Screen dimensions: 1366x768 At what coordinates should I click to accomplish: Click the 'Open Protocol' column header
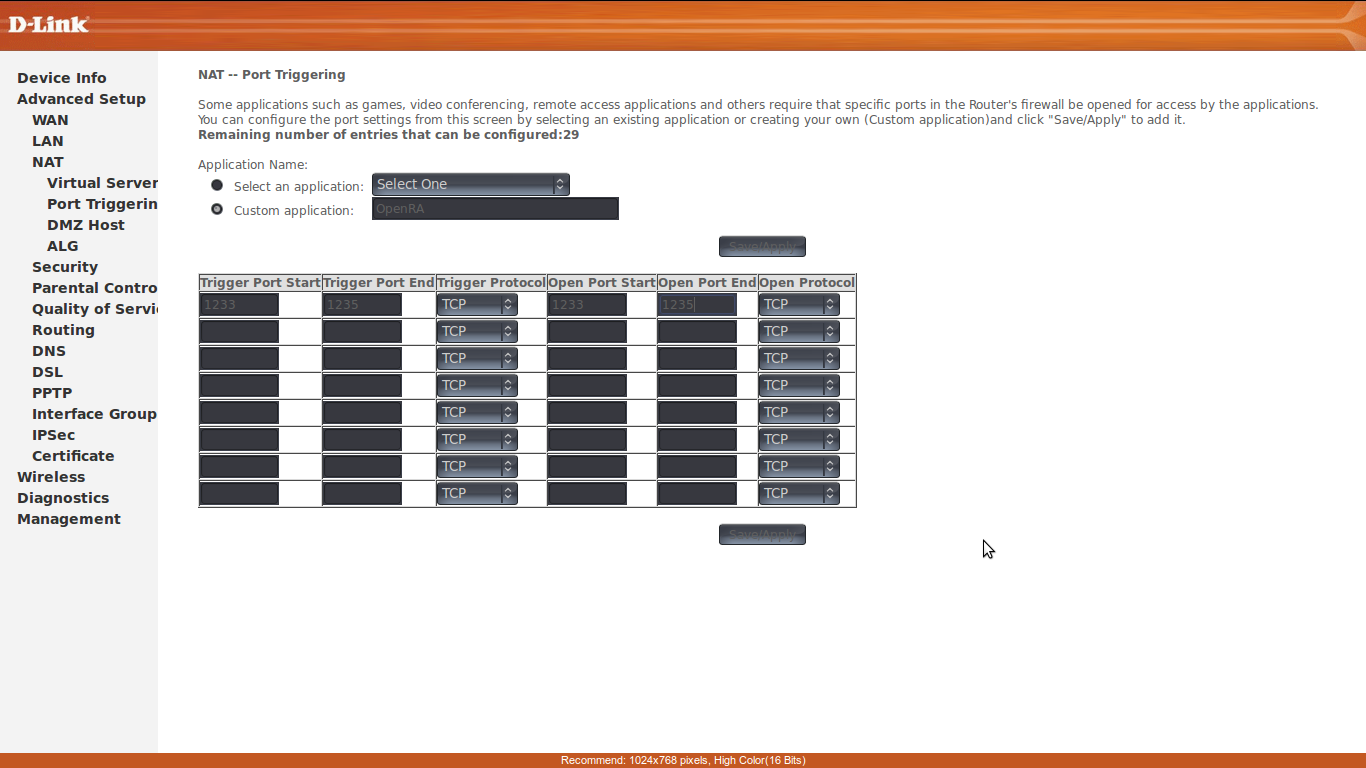pyautogui.click(x=807, y=283)
